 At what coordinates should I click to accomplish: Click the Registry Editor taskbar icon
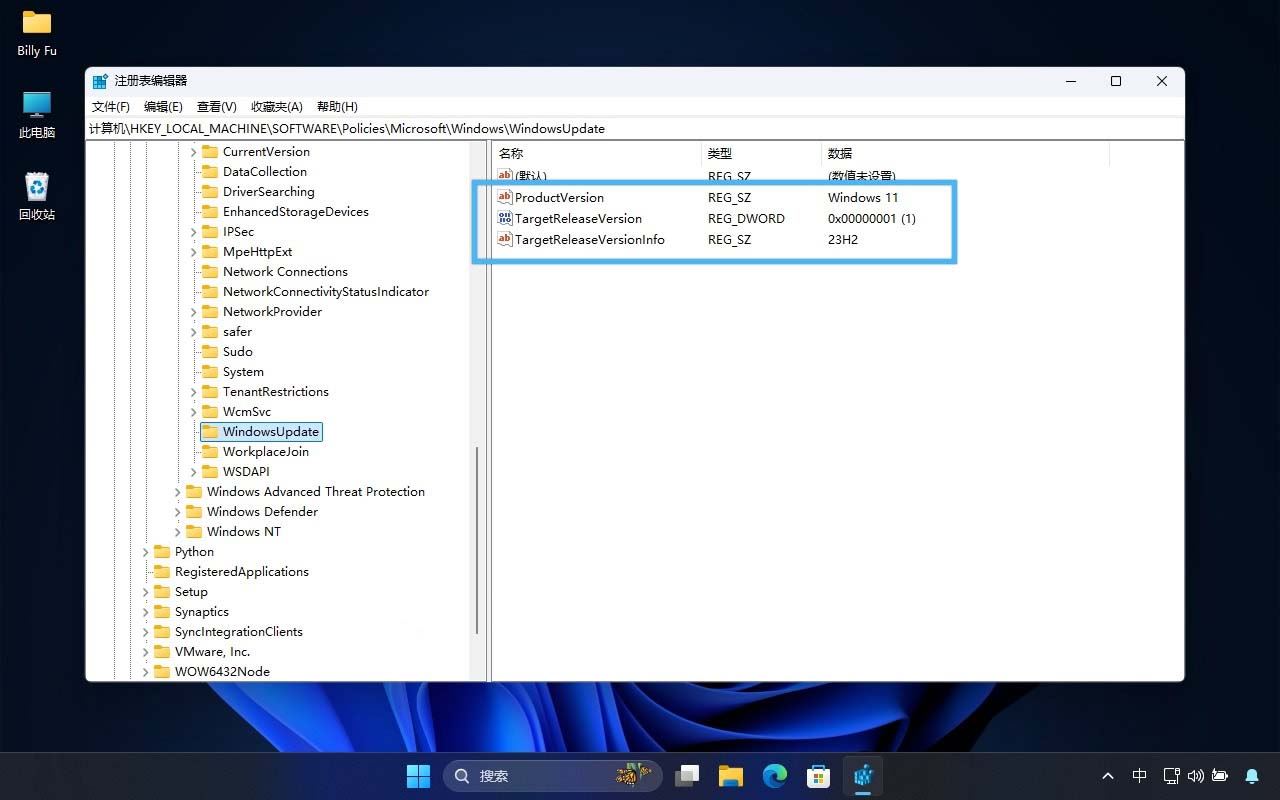(863, 775)
